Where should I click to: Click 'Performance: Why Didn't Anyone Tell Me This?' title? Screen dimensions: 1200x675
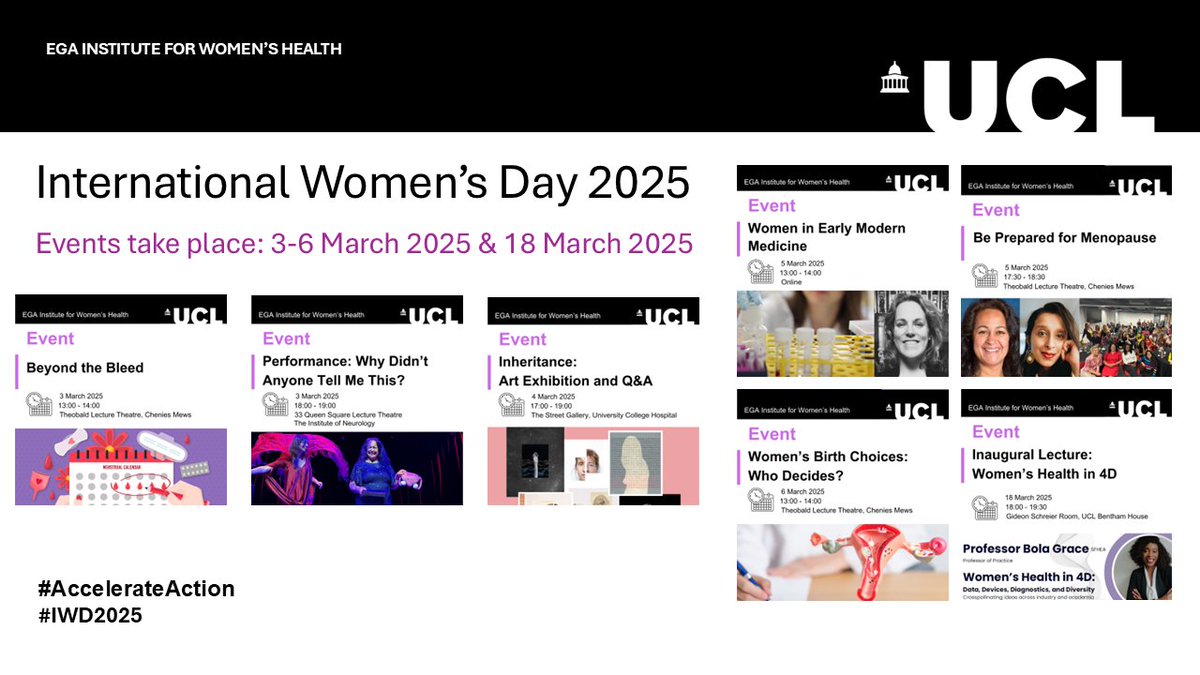click(x=346, y=369)
